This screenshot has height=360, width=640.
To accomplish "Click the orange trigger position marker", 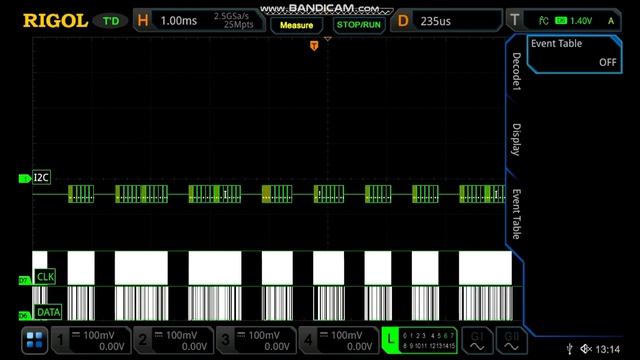I will [314, 45].
